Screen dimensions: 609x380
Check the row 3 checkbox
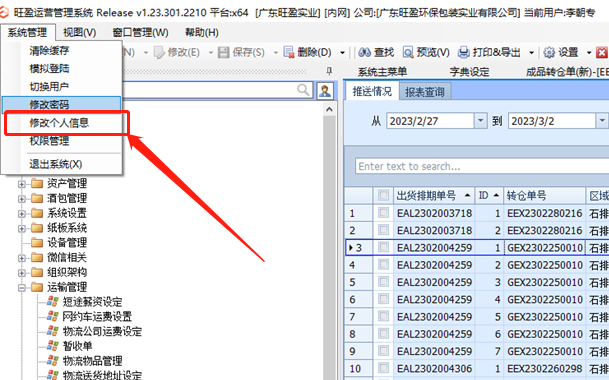384,247
